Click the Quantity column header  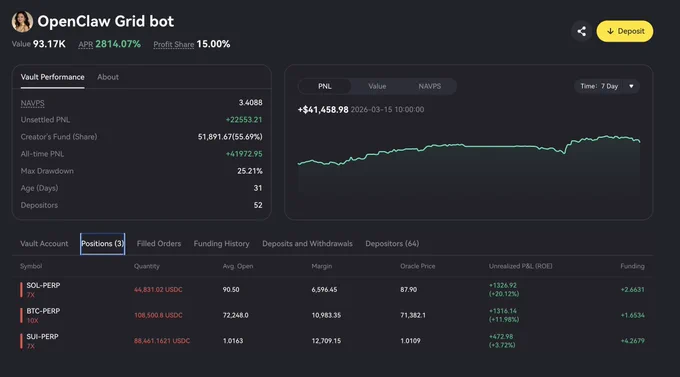147,266
